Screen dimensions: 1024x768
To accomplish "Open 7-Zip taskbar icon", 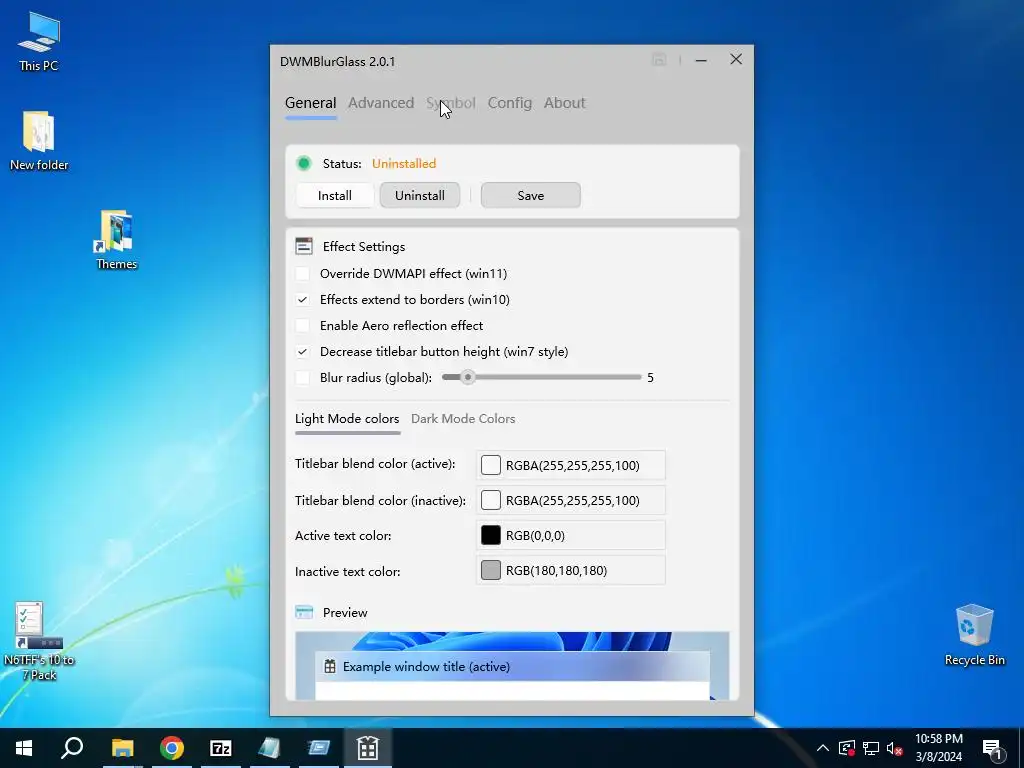I will [221, 748].
